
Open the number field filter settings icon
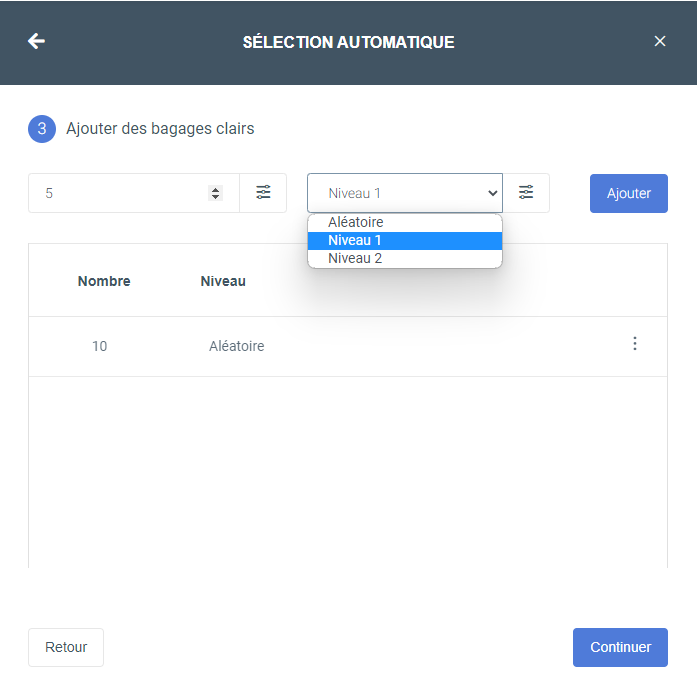click(x=263, y=193)
